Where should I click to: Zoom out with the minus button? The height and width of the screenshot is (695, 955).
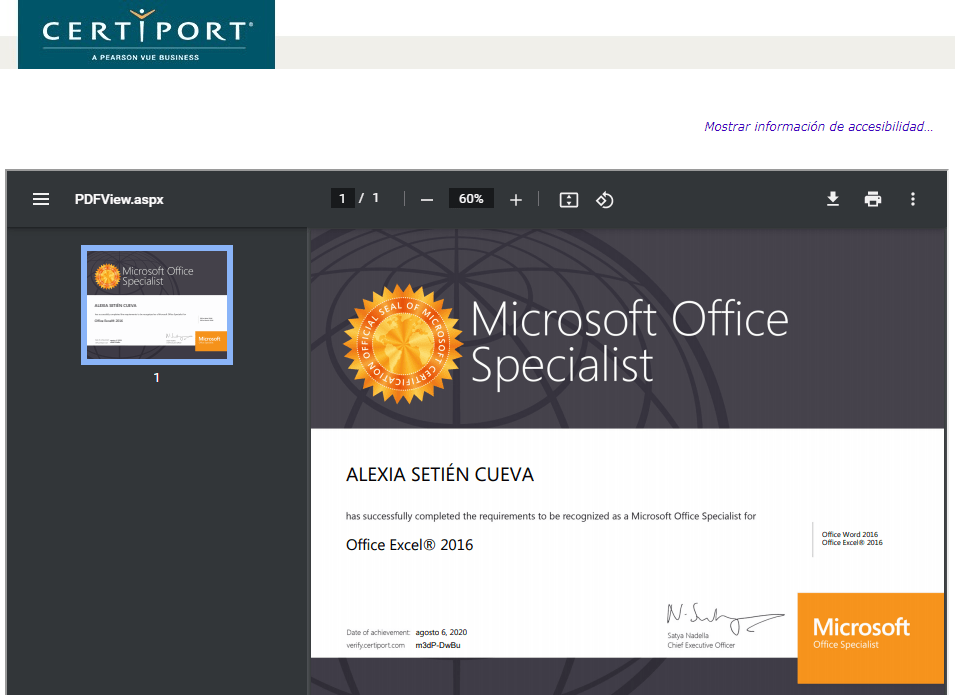pyautogui.click(x=427, y=200)
